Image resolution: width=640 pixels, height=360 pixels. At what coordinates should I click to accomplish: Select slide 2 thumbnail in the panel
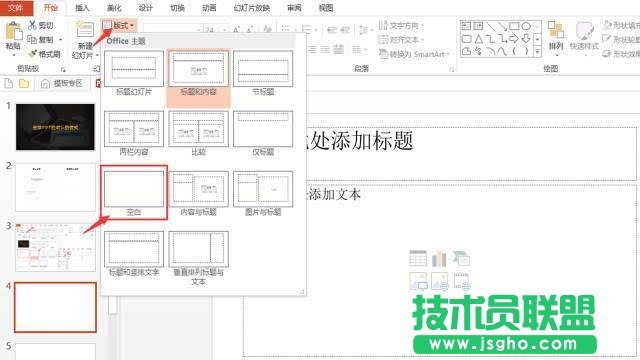point(55,187)
